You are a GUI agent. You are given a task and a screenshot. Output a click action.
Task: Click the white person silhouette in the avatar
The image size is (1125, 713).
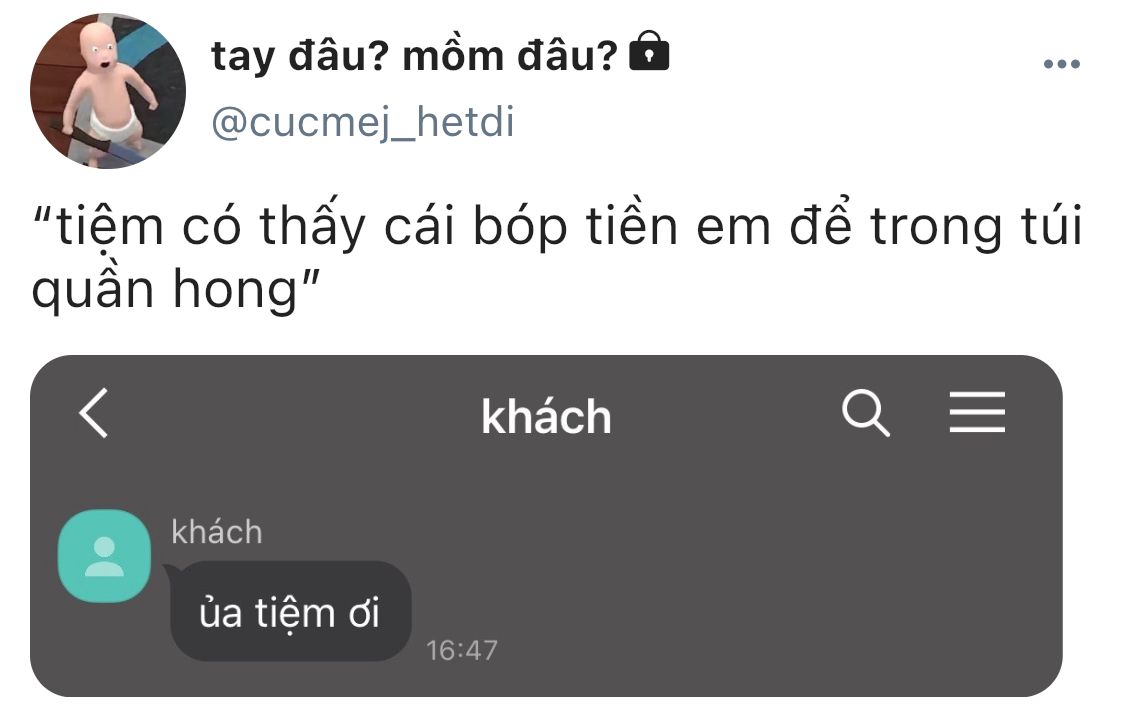pyautogui.click(x=105, y=557)
